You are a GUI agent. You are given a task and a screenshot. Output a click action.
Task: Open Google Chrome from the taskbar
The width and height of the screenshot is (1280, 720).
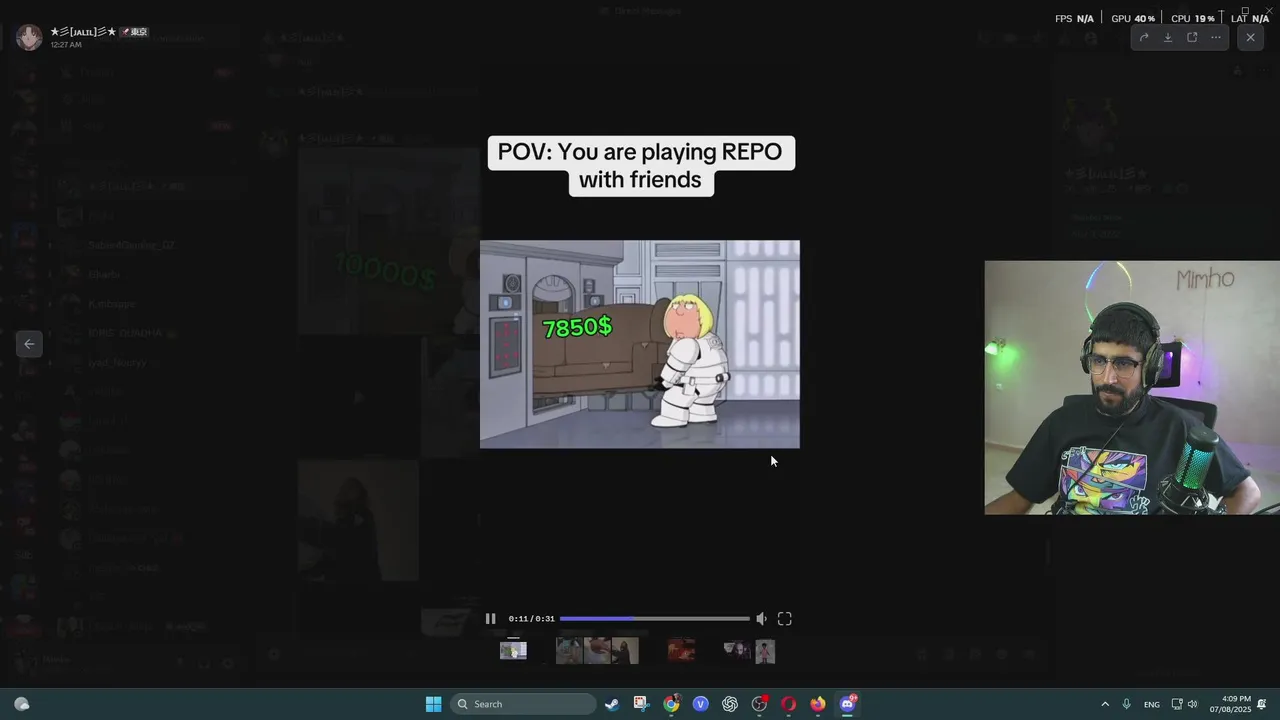point(671,704)
